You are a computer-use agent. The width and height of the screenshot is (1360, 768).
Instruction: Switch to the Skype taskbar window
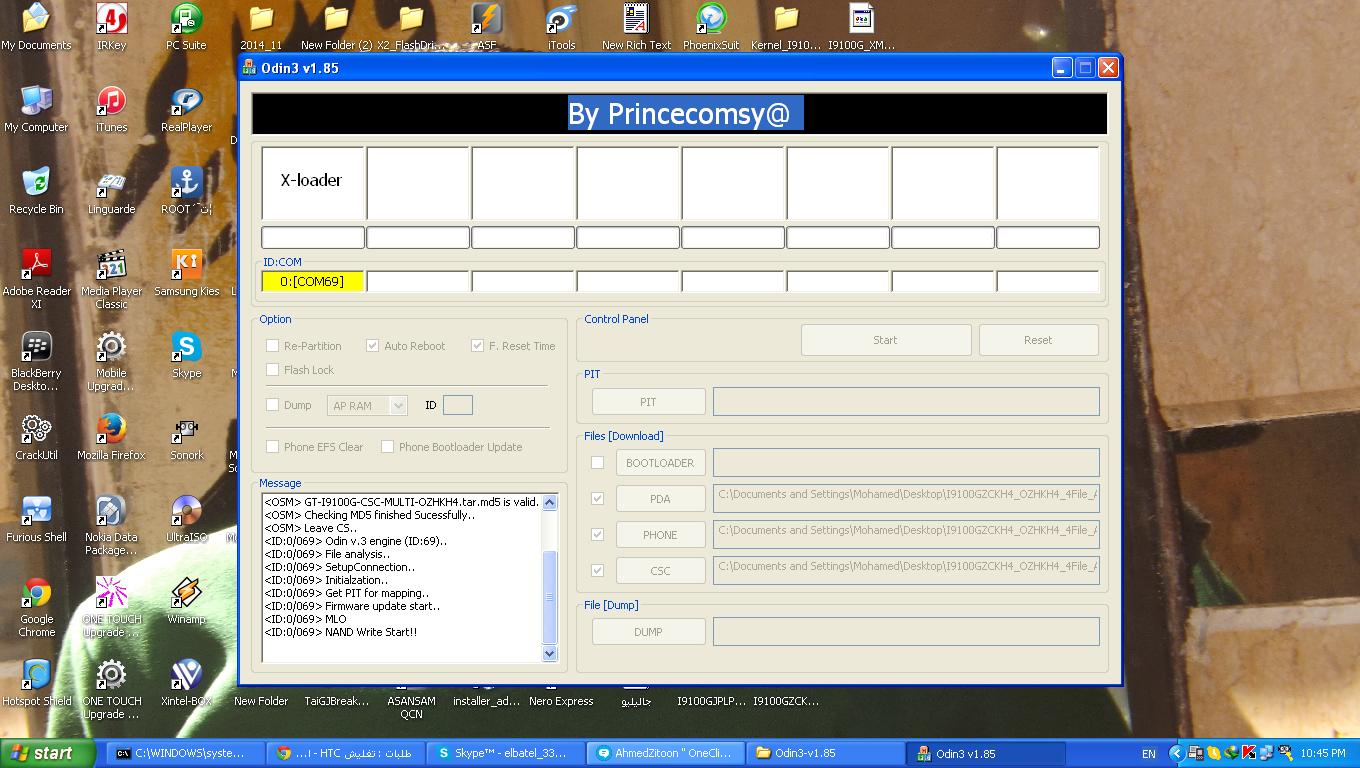(x=506, y=754)
